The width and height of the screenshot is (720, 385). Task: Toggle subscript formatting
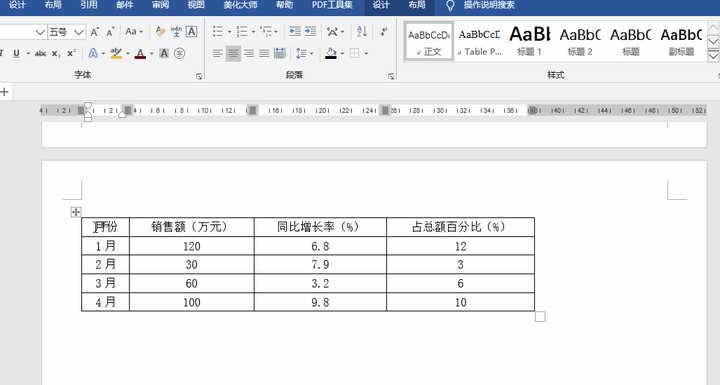(x=56, y=53)
